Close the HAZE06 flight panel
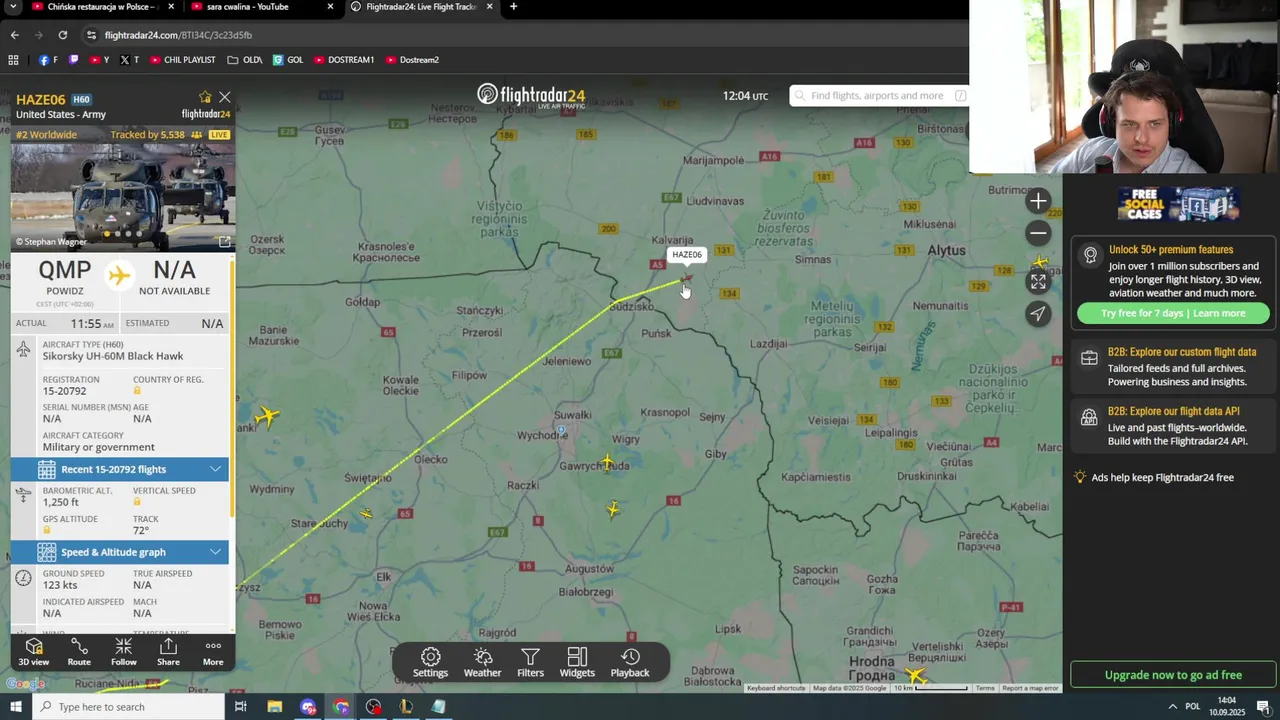The height and width of the screenshot is (720, 1280). (225, 97)
